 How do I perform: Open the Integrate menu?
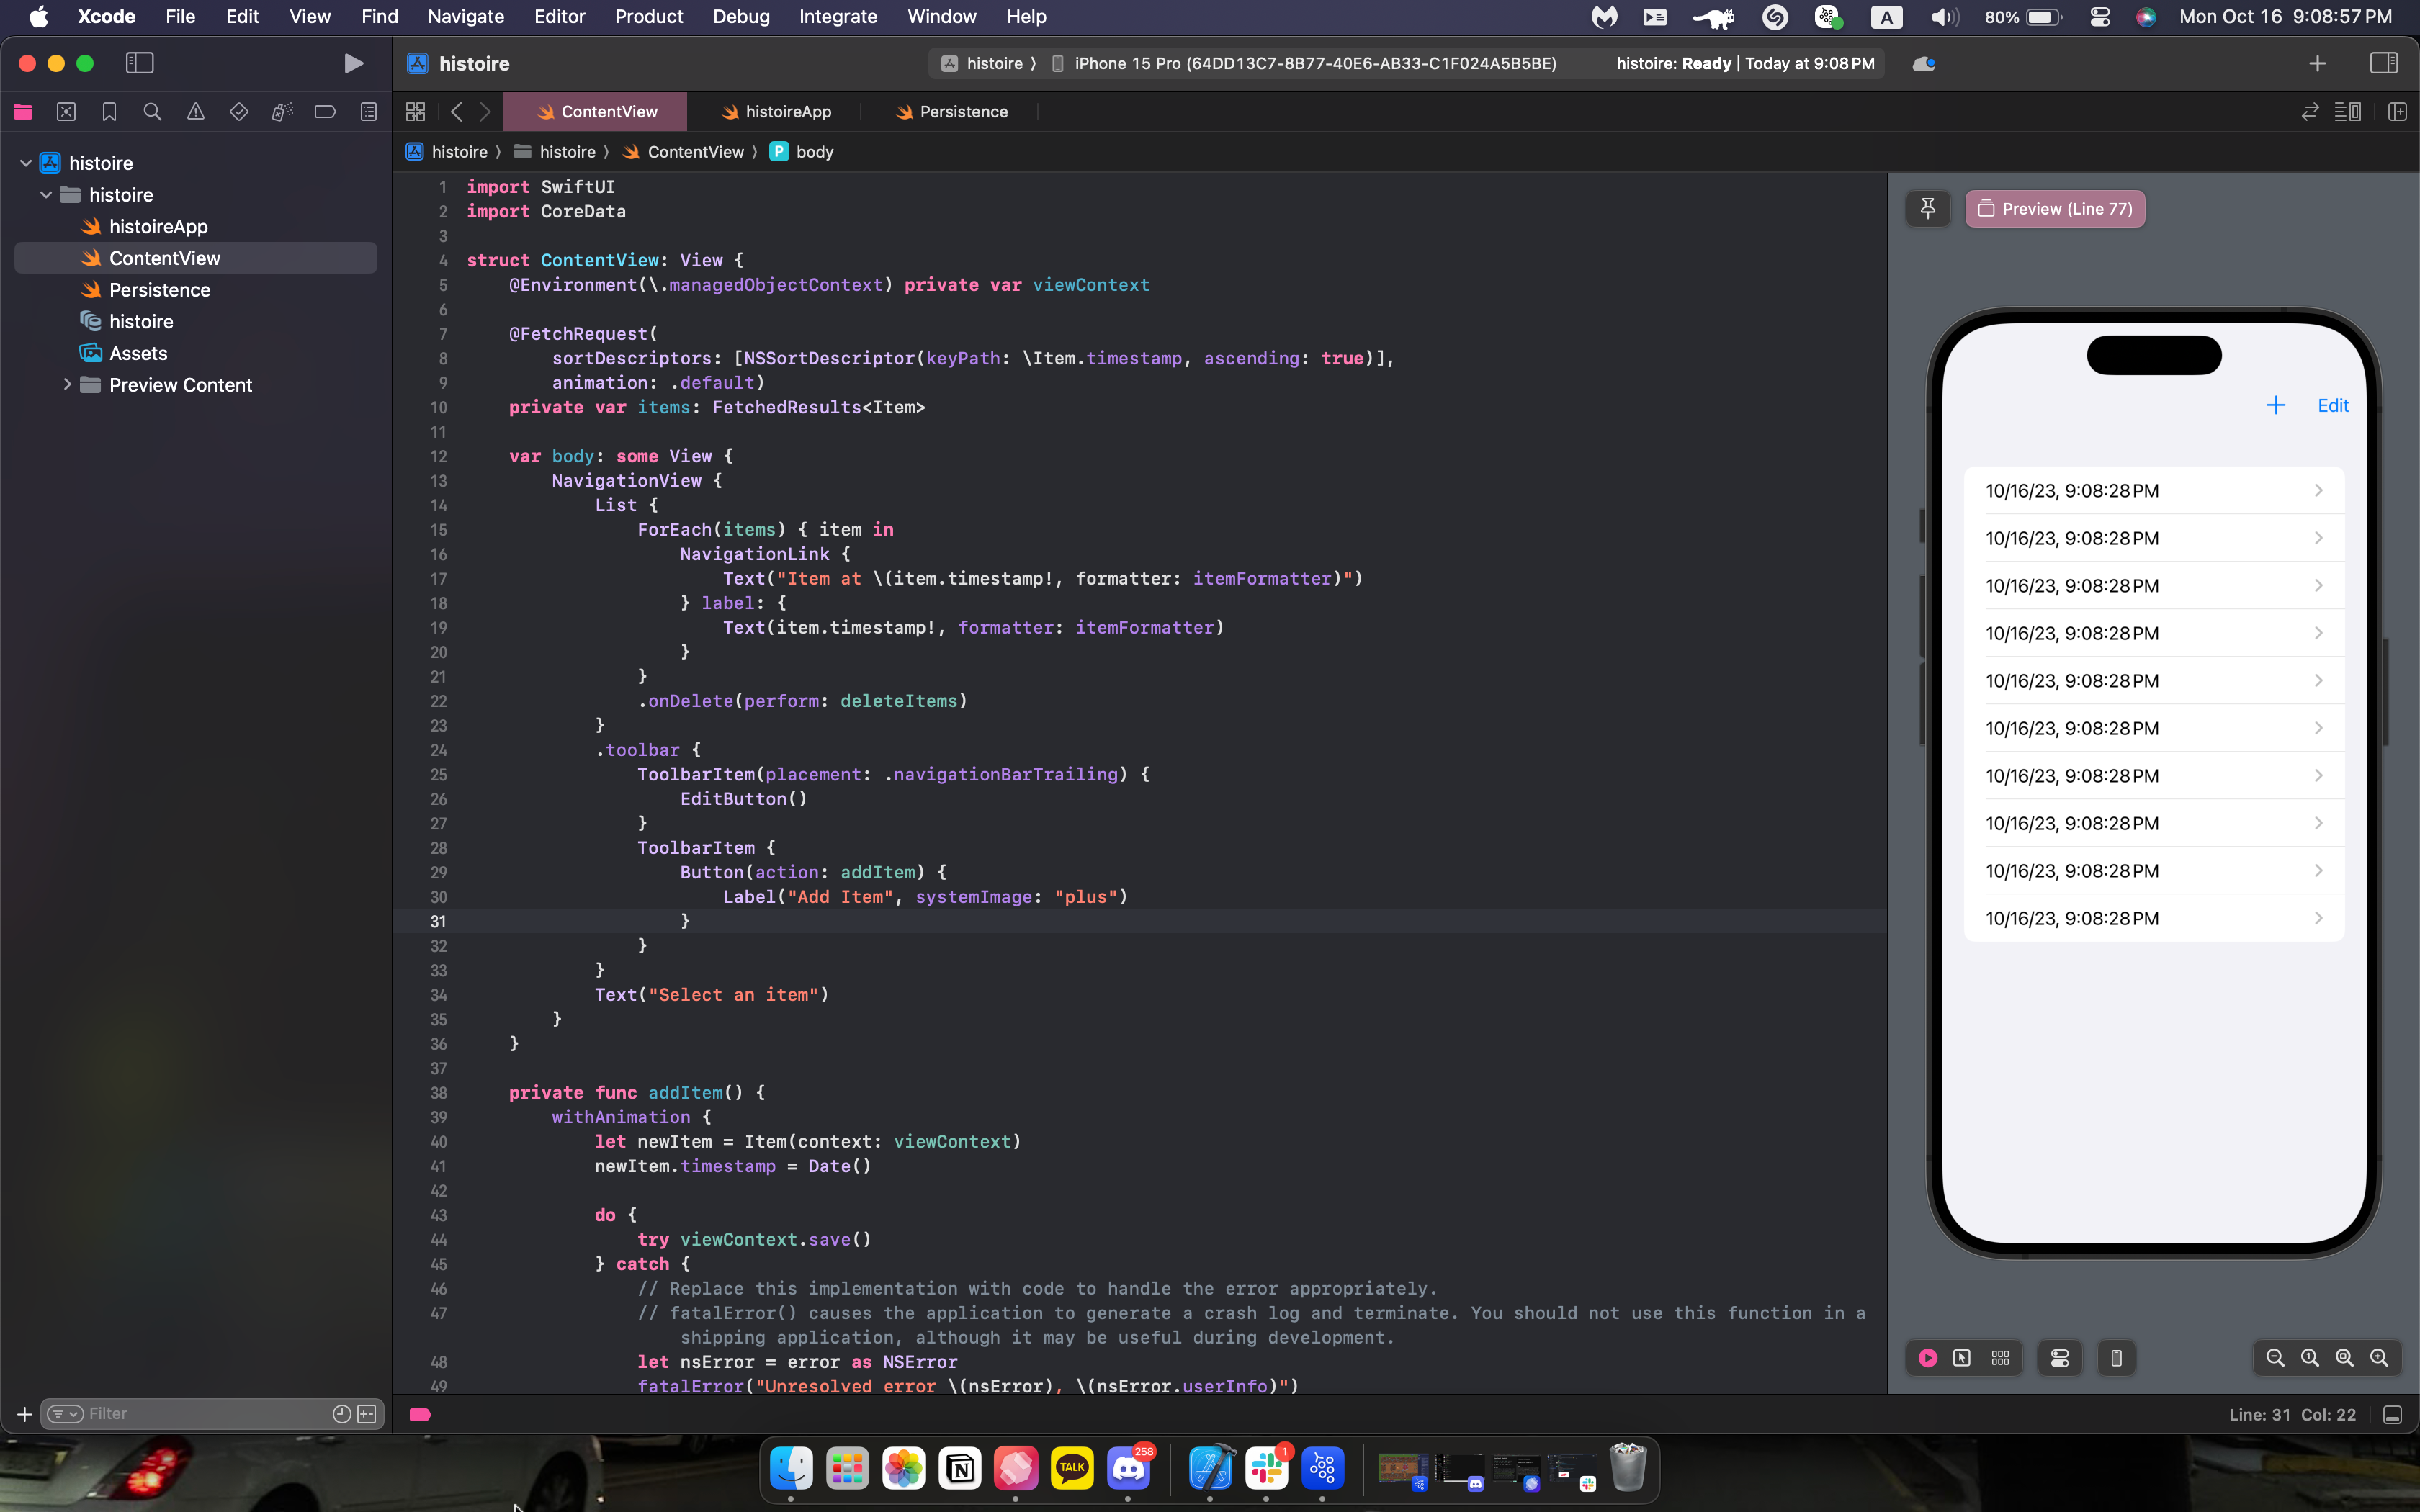[x=838, y=17]
